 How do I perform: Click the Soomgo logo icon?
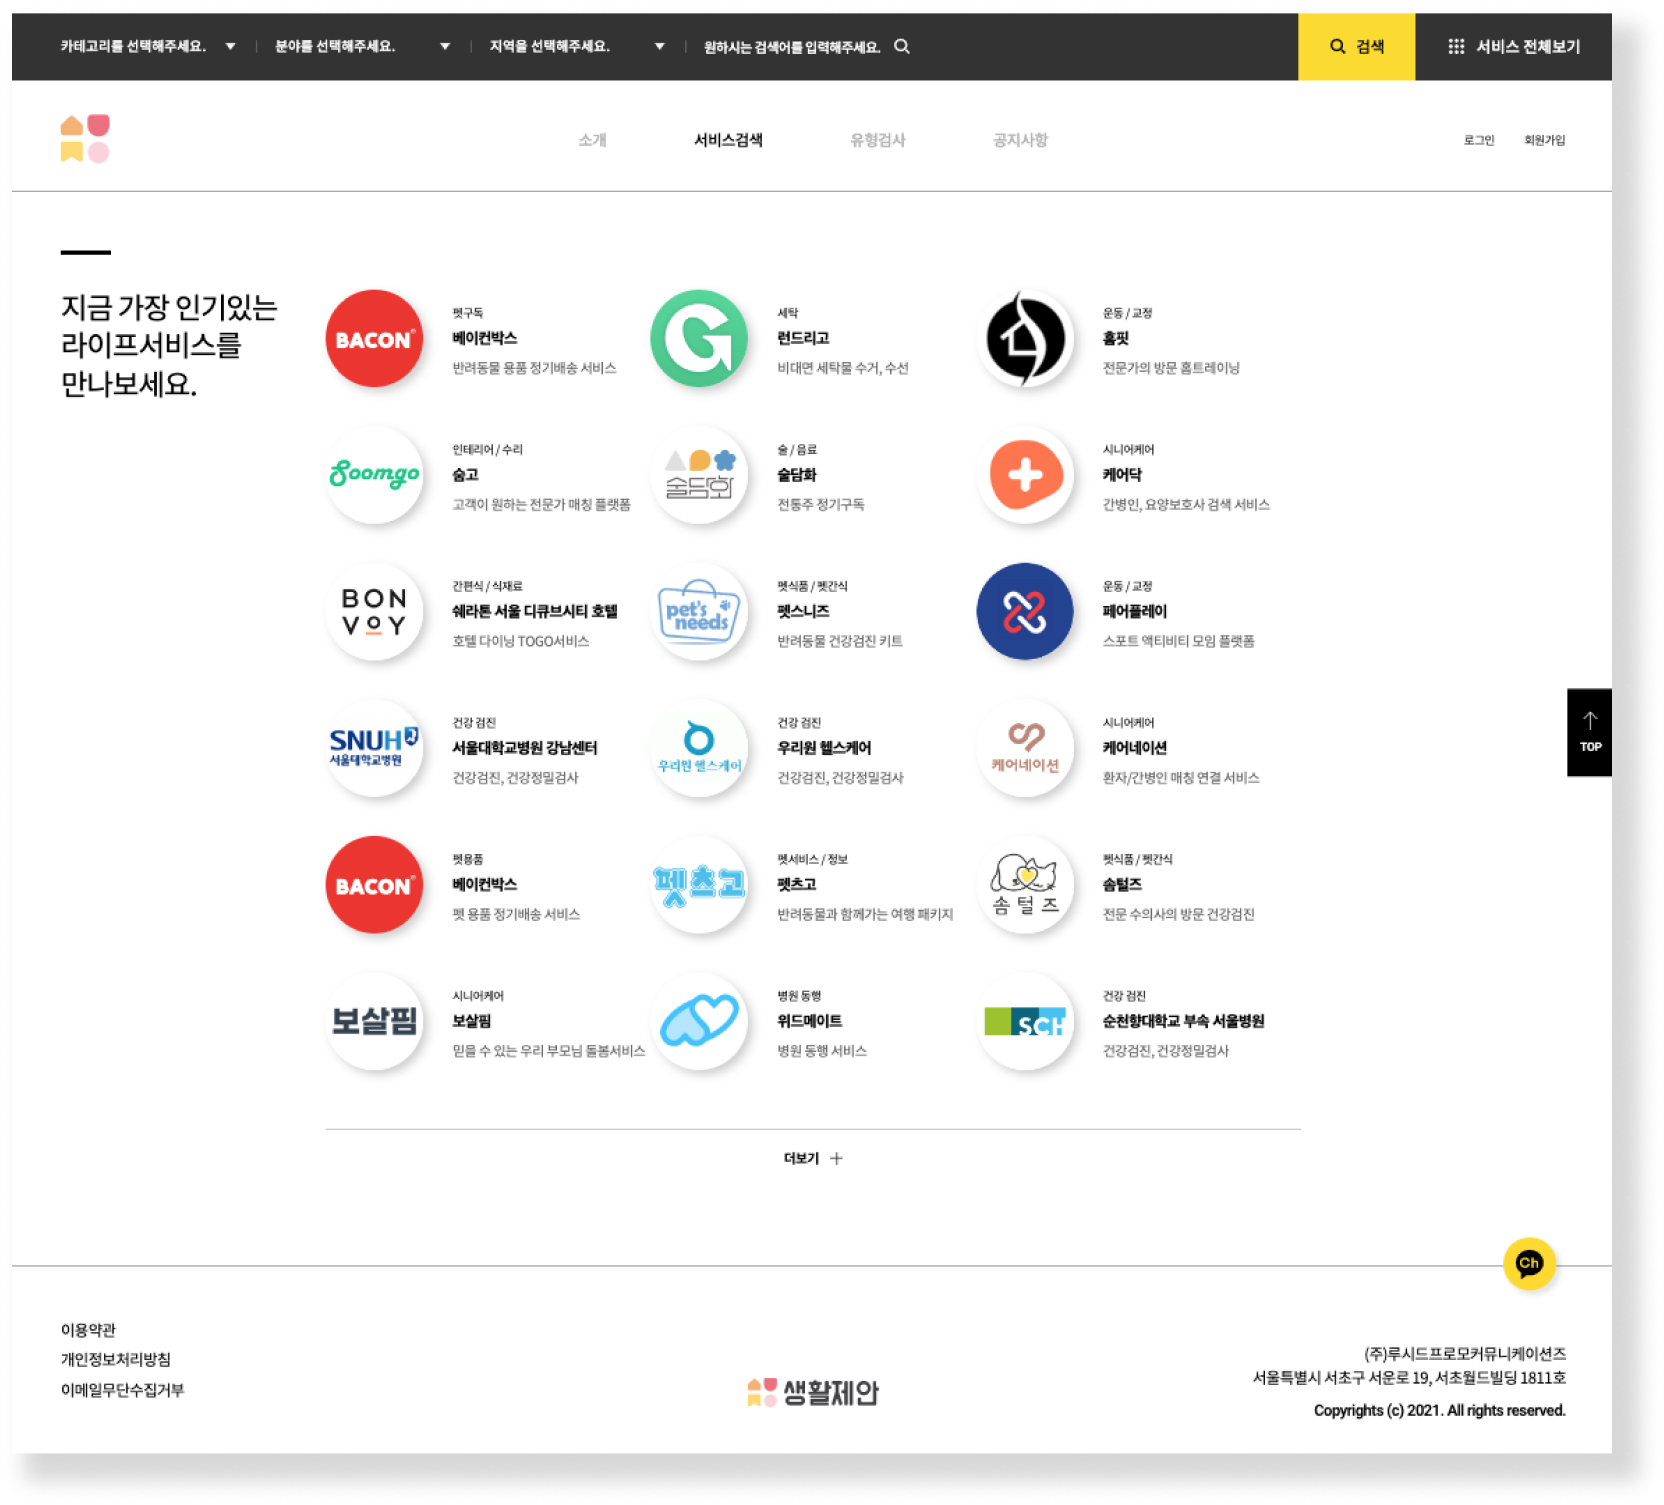point(374,475)
